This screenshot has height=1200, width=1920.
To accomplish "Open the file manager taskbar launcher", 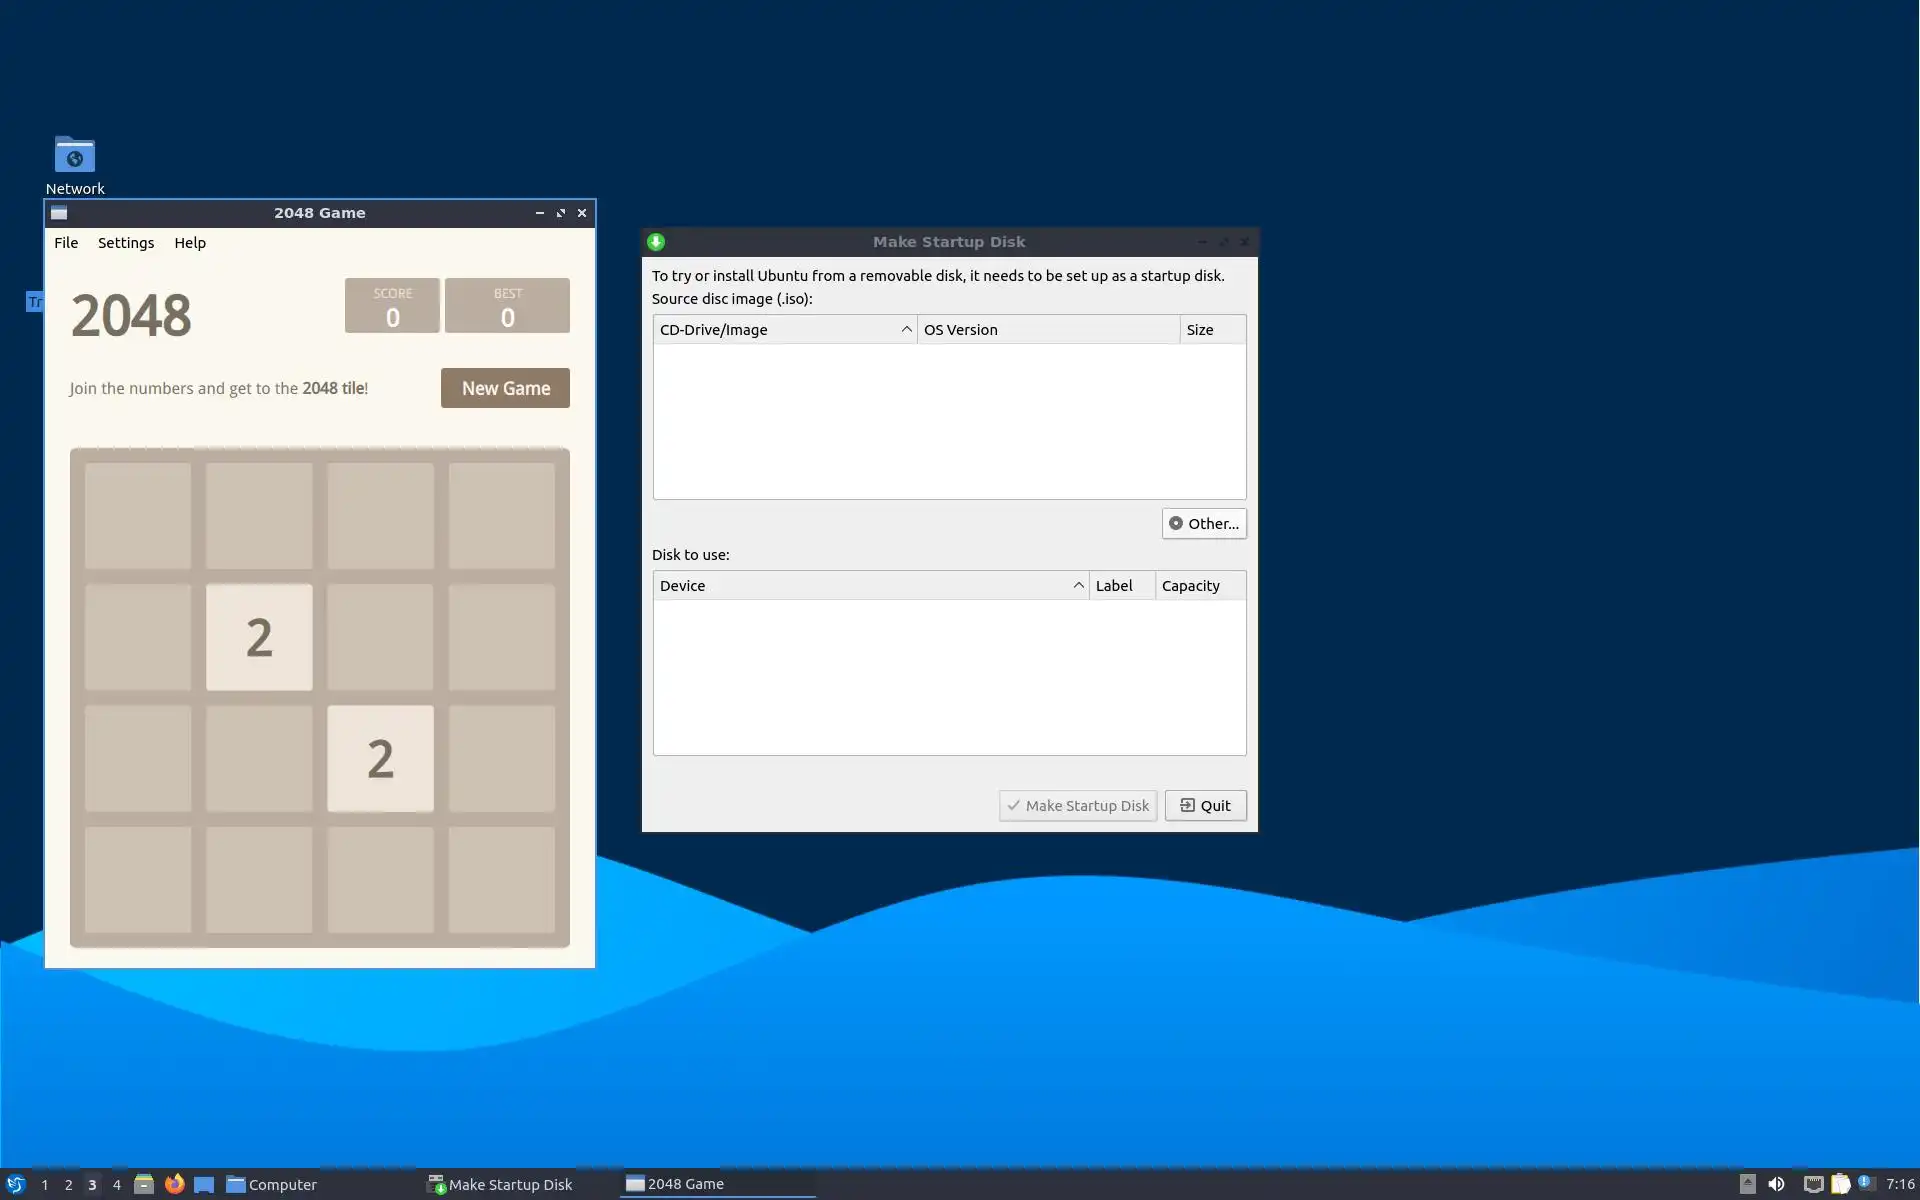I will (x=144, y=1184).
